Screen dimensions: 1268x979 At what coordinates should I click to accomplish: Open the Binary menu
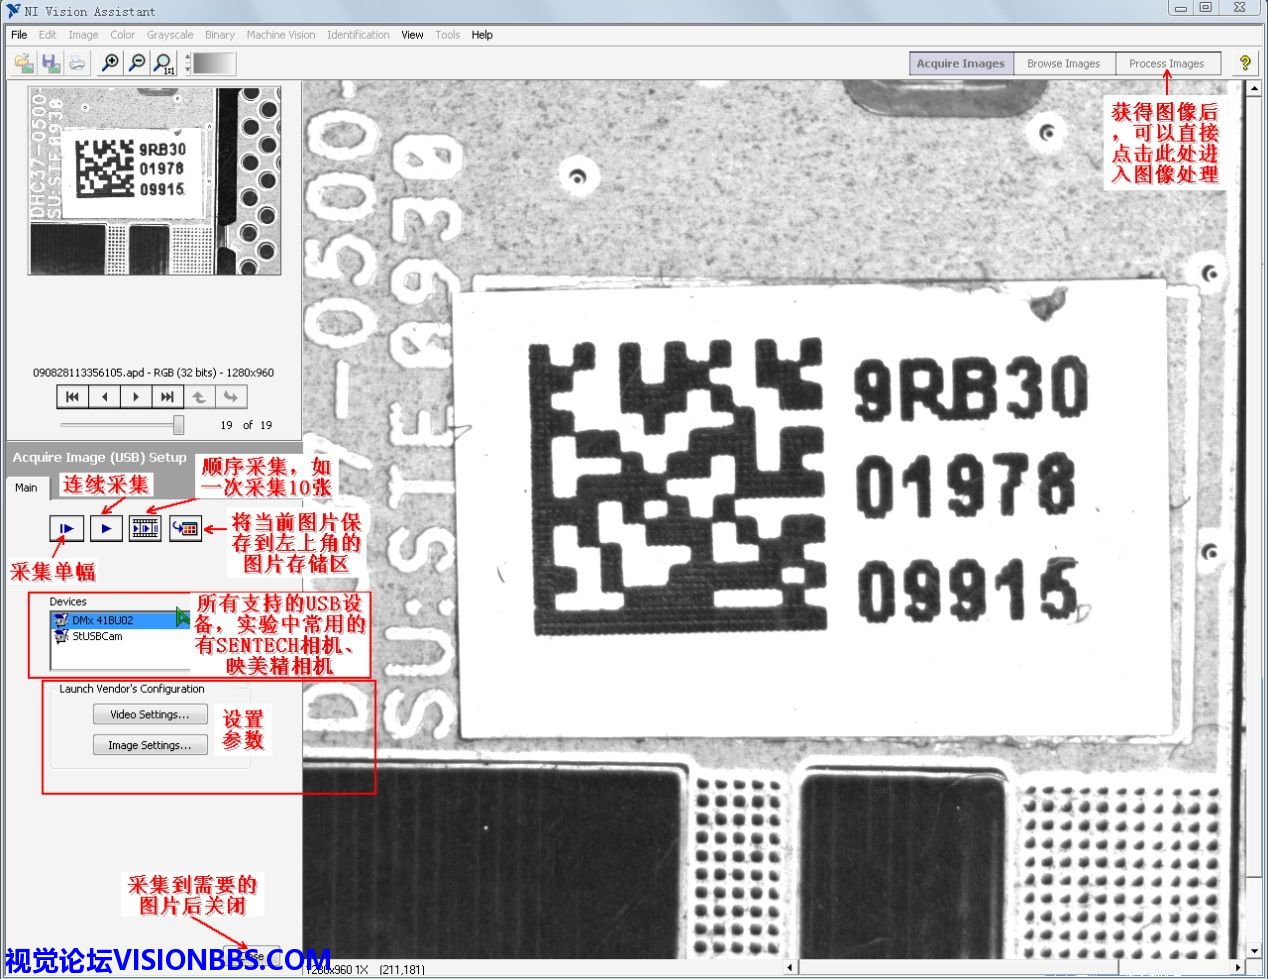(x=220, y=35)
